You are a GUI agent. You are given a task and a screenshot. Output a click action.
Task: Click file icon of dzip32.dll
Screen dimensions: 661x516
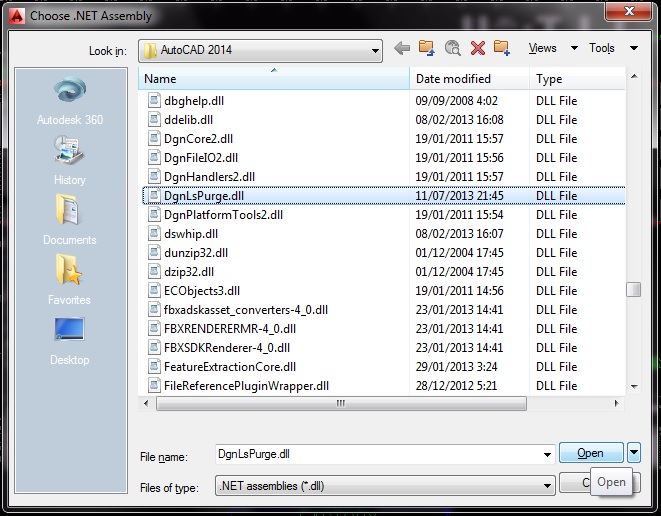click(x=154, y=271)
